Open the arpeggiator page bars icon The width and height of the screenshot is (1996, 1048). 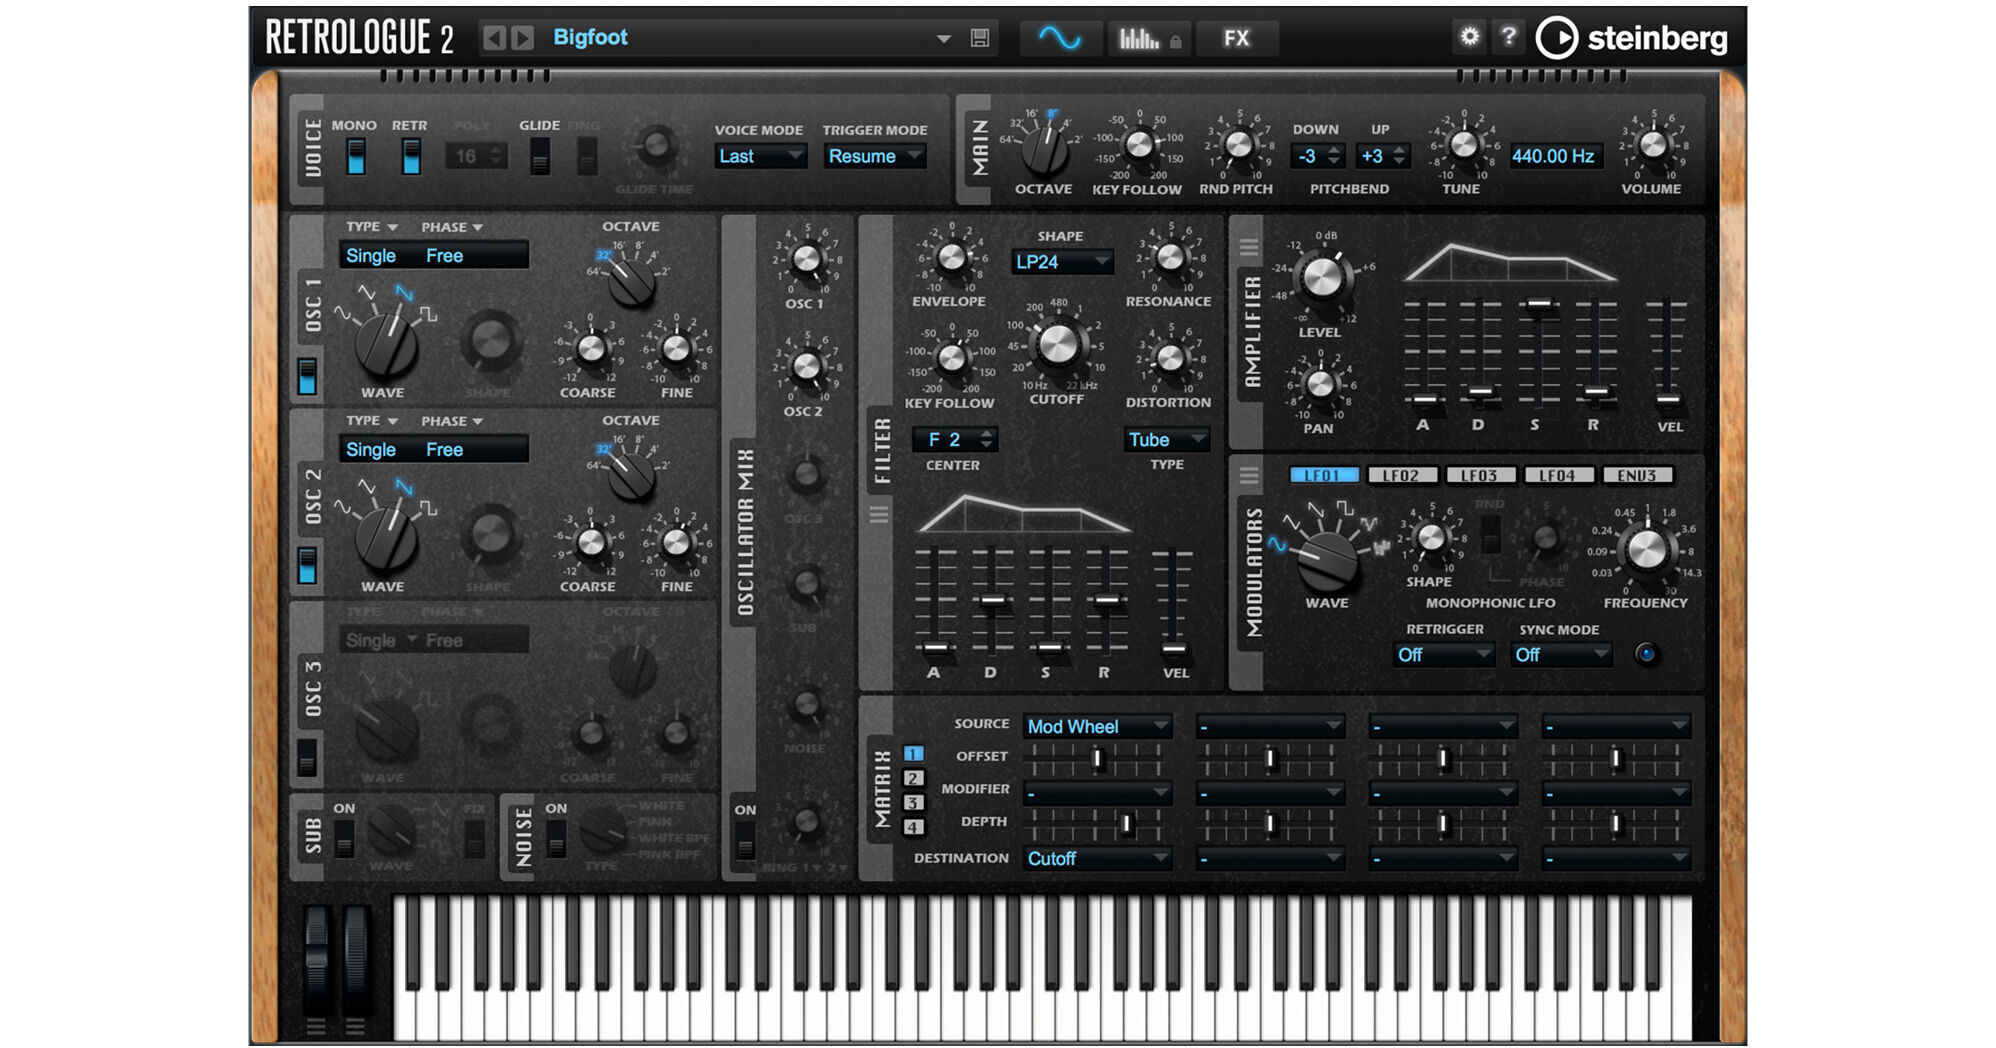coord(1148,38)
